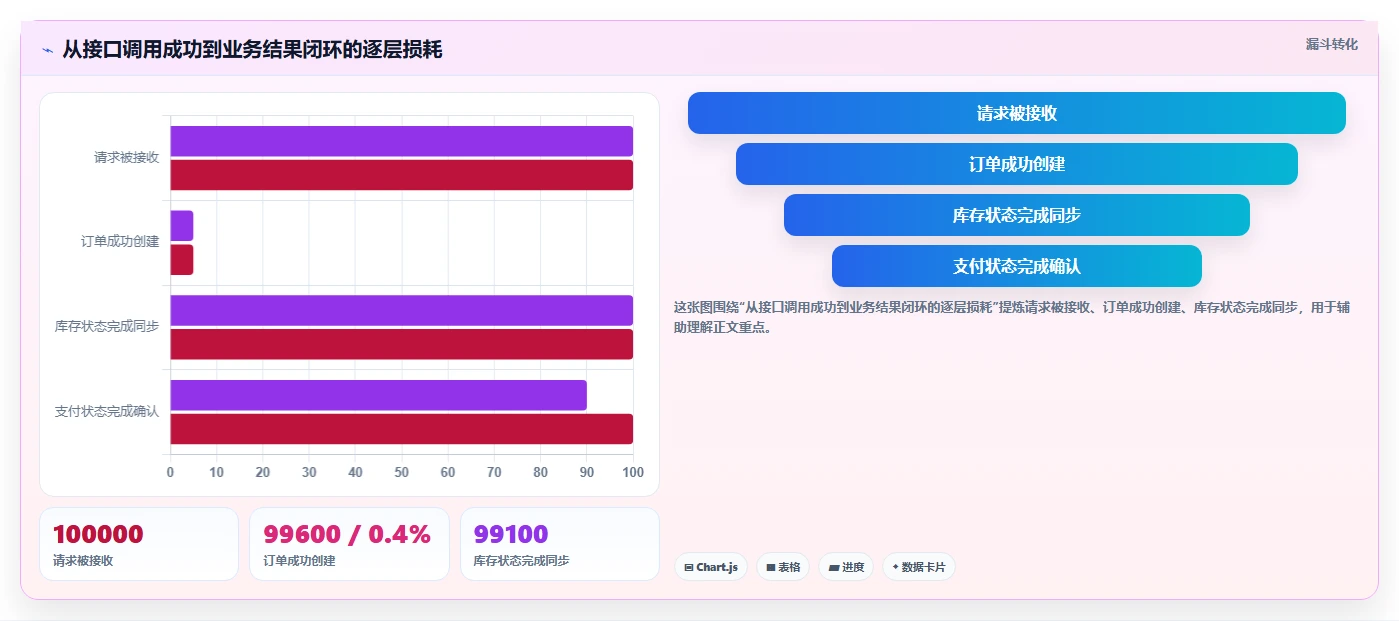
Task: Click the x-axis tick value 100
Action: (632, 472)
